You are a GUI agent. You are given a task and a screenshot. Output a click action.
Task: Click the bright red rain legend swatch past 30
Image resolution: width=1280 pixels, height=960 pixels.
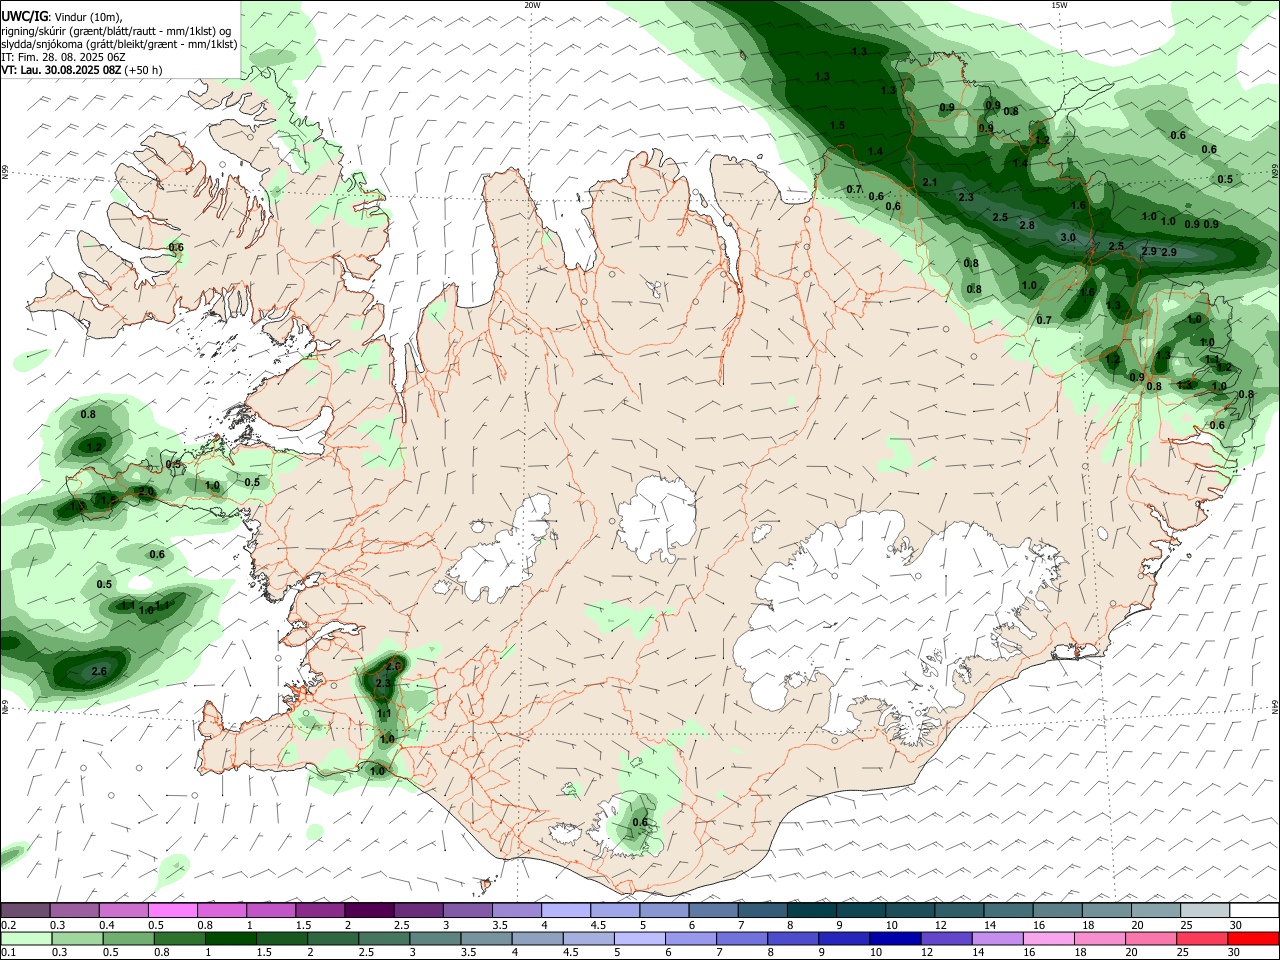pos(1254,940)
